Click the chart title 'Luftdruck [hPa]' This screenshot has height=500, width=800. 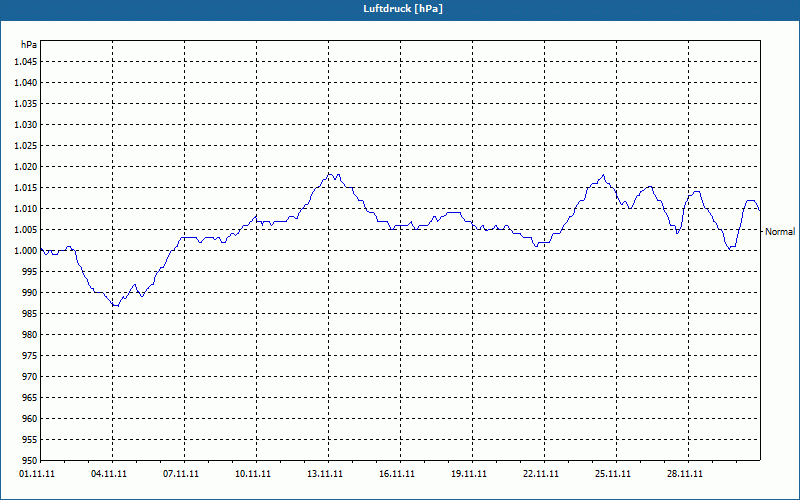[403, 9]
